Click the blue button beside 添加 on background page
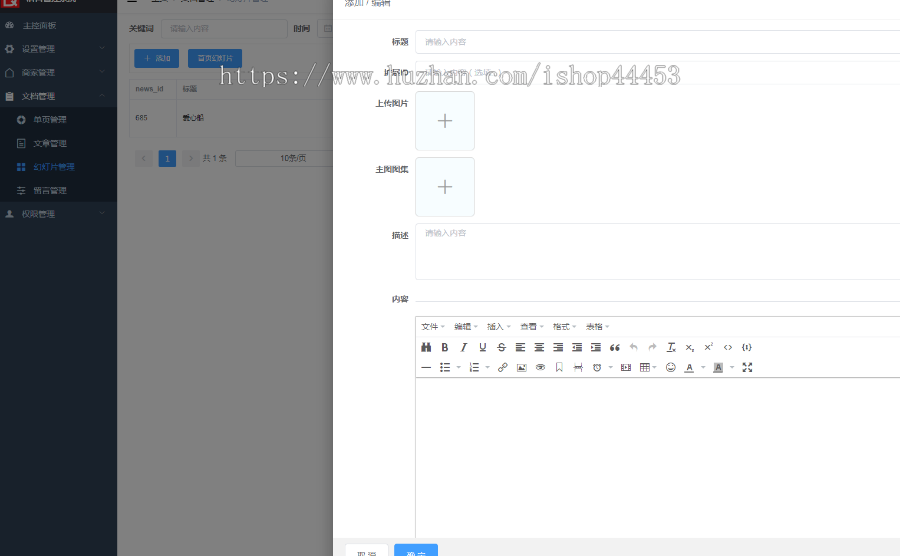 click(215, 59)
